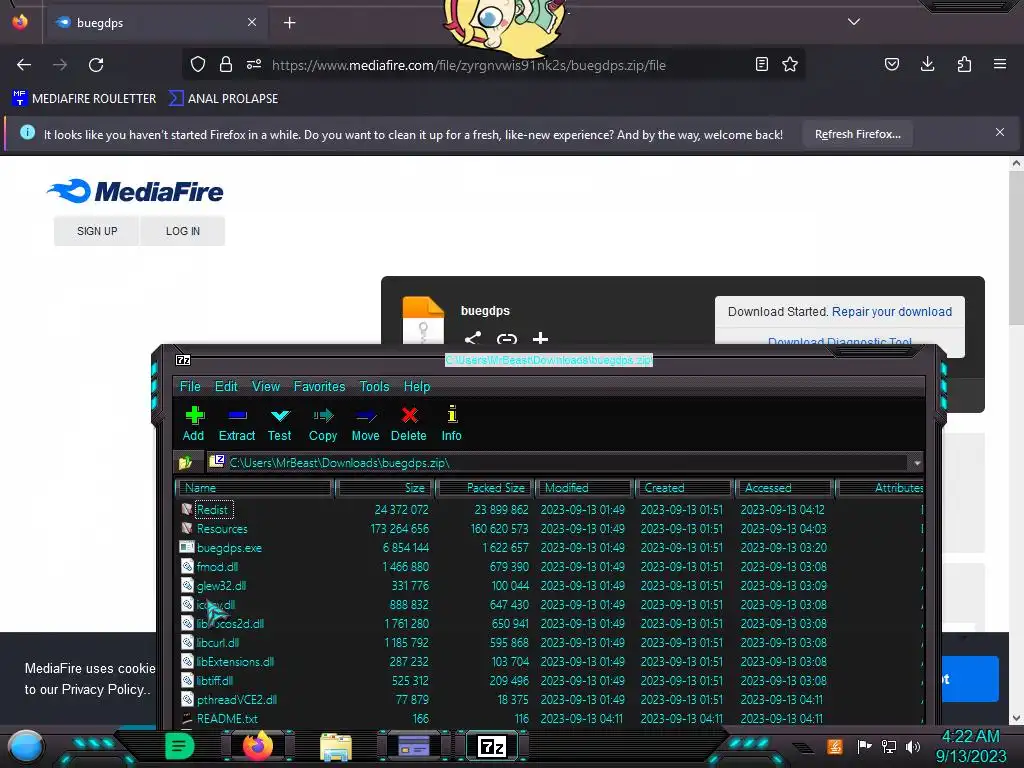Screen dimensions: 1024x768
Task: Open the View menu in 7-Zip
Action: tap(266, 386)
